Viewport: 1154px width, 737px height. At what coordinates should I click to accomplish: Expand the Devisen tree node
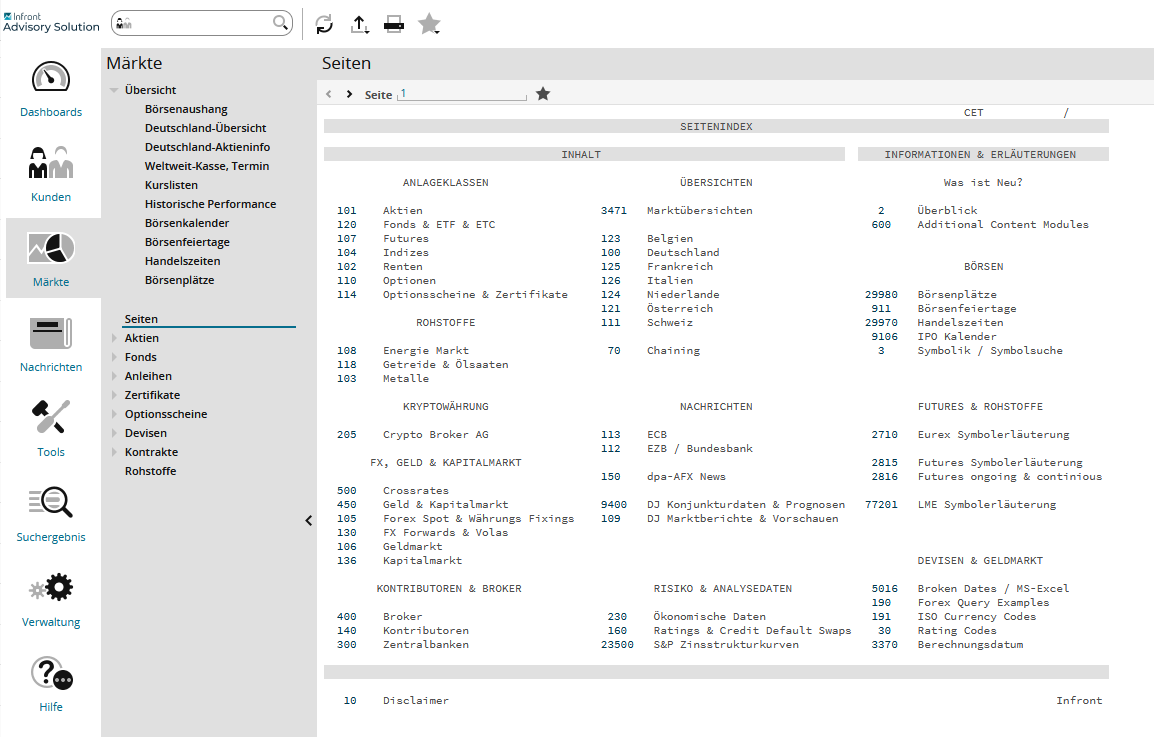(114, 434)
